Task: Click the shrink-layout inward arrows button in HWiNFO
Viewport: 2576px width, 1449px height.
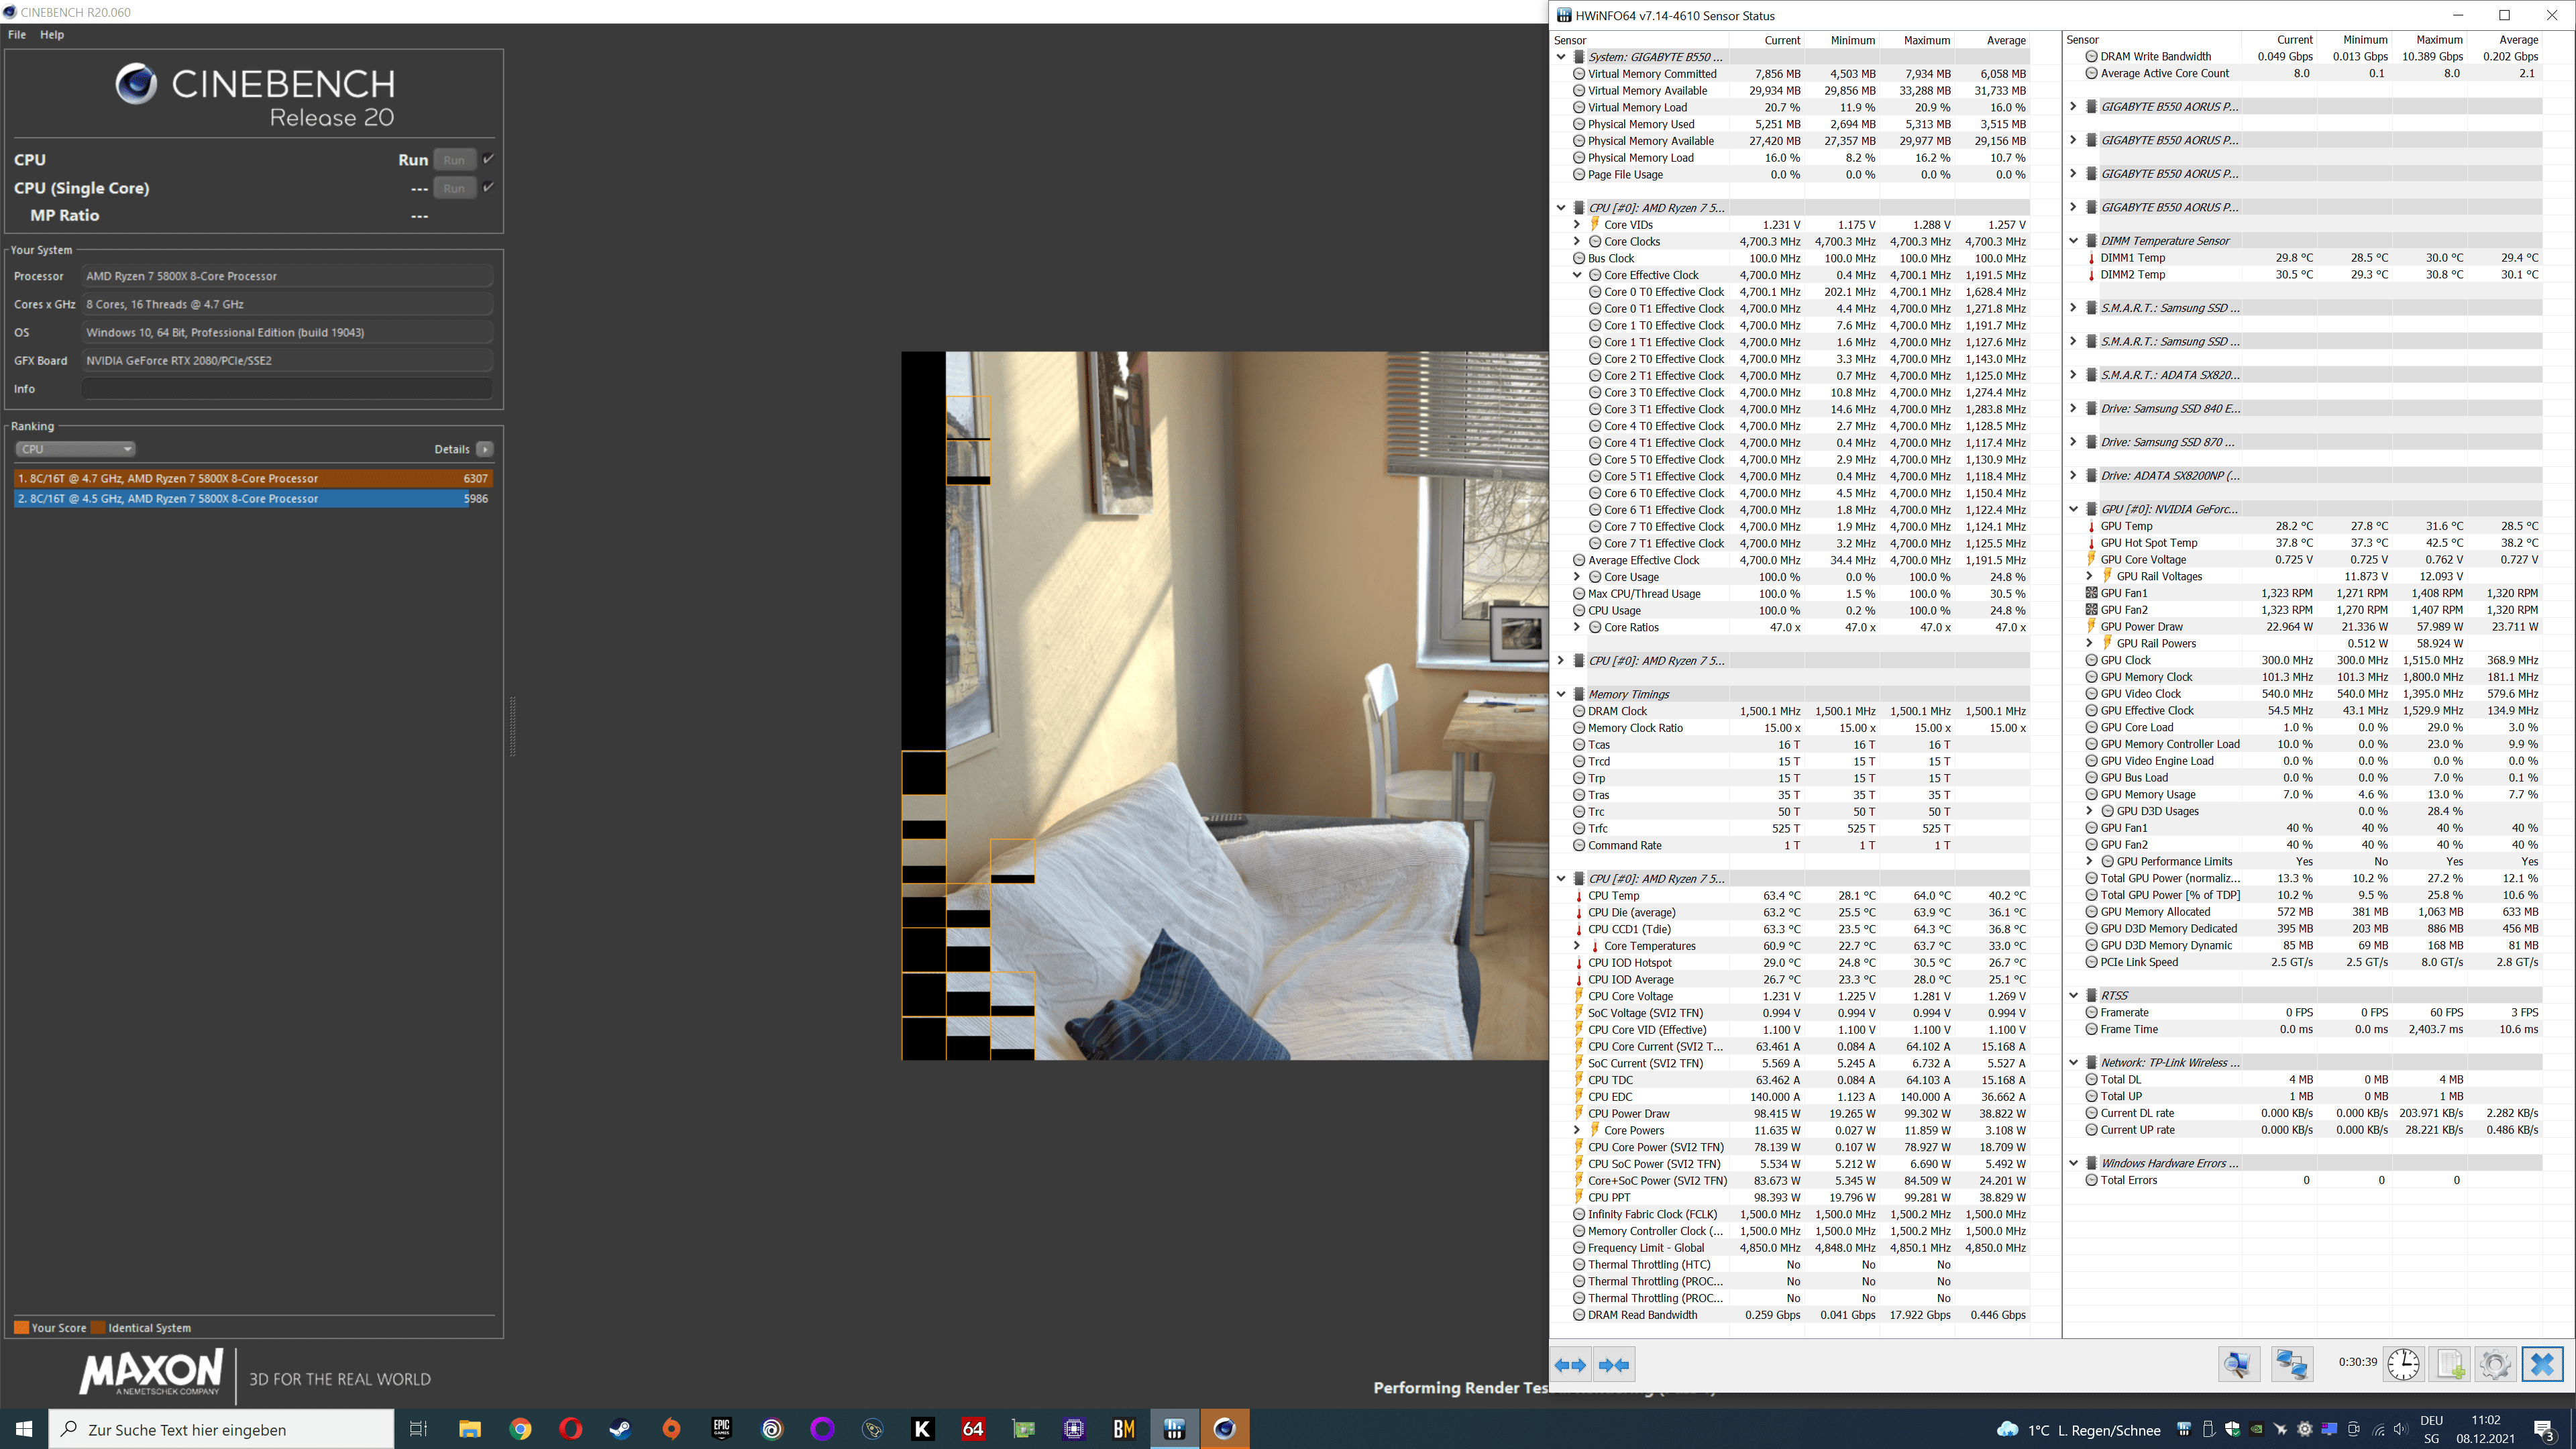Action: click(1614, 1365)
